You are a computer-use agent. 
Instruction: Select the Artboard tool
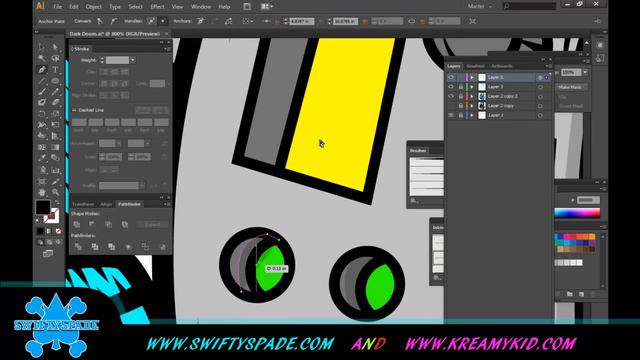(42, 181)
